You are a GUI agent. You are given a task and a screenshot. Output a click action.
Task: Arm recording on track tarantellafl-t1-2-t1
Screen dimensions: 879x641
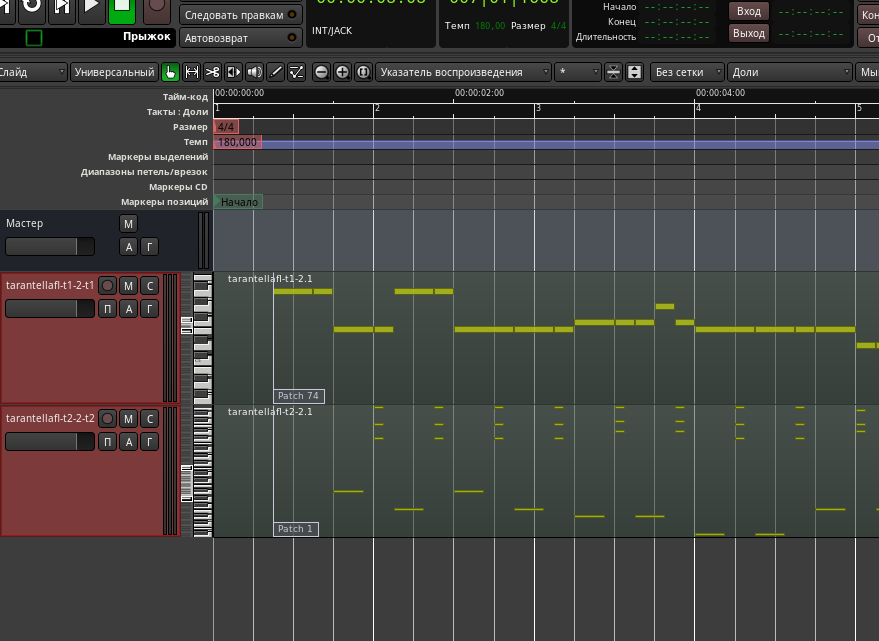108,286
